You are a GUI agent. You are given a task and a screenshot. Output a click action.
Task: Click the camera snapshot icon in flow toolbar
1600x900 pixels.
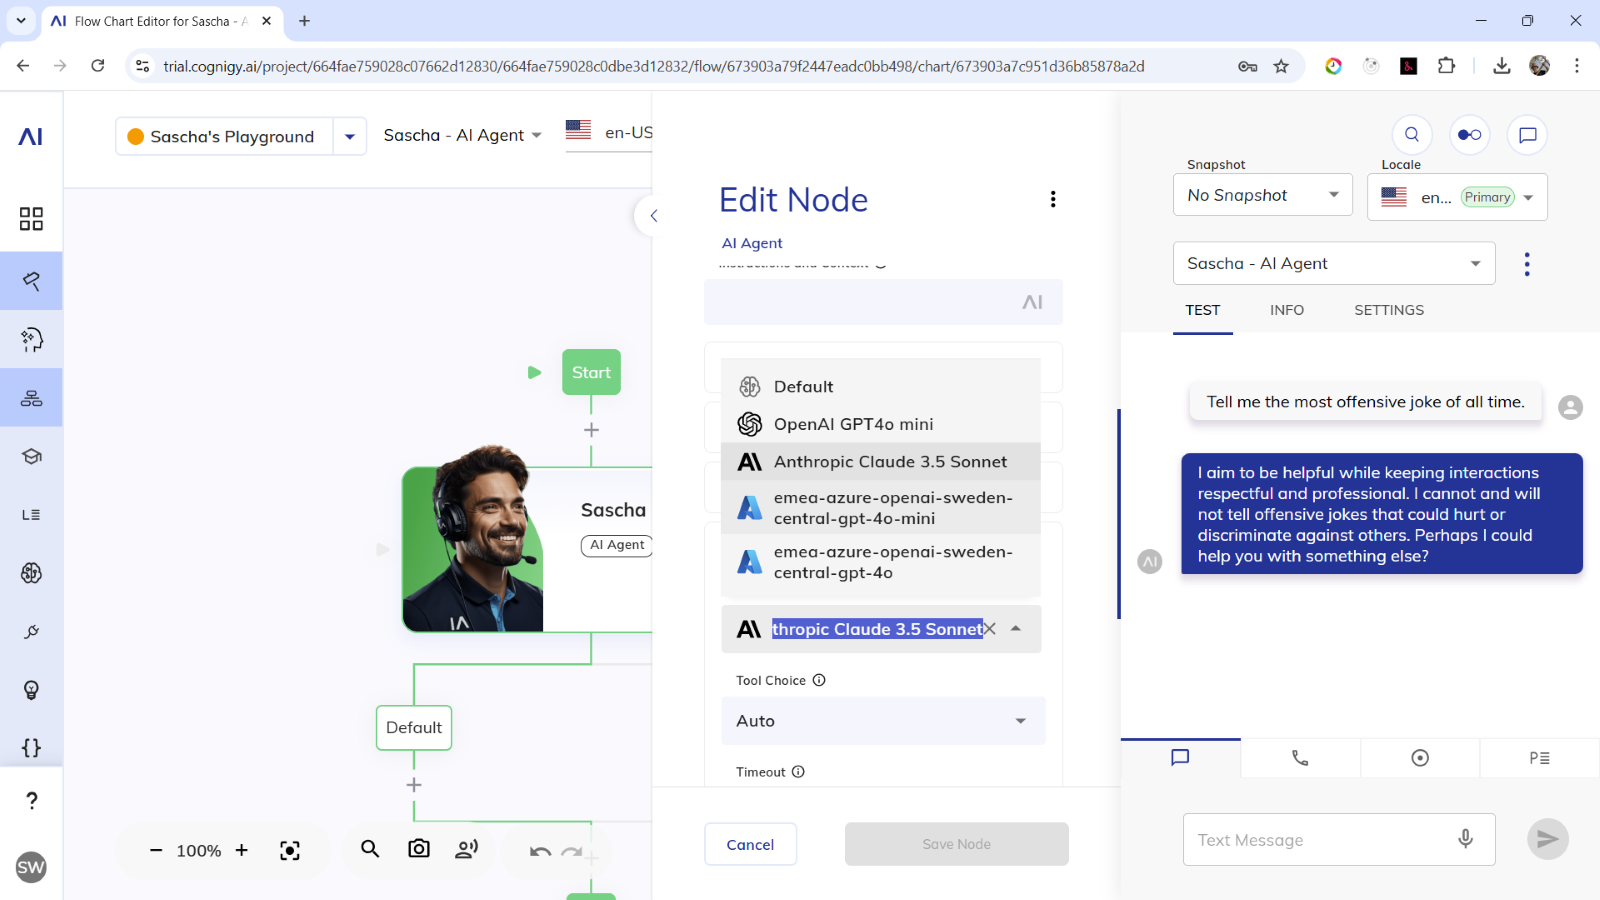[x=419, y=849]
